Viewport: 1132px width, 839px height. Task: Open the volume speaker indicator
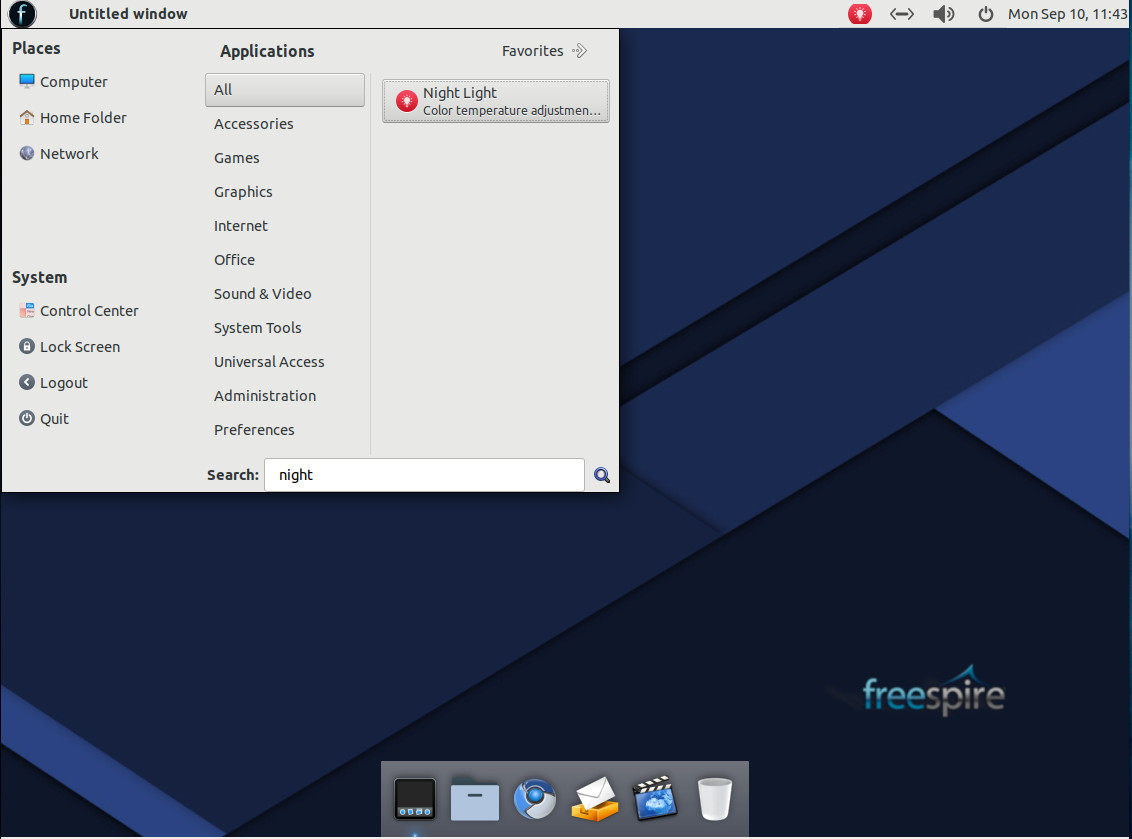(x=944, y=14)
